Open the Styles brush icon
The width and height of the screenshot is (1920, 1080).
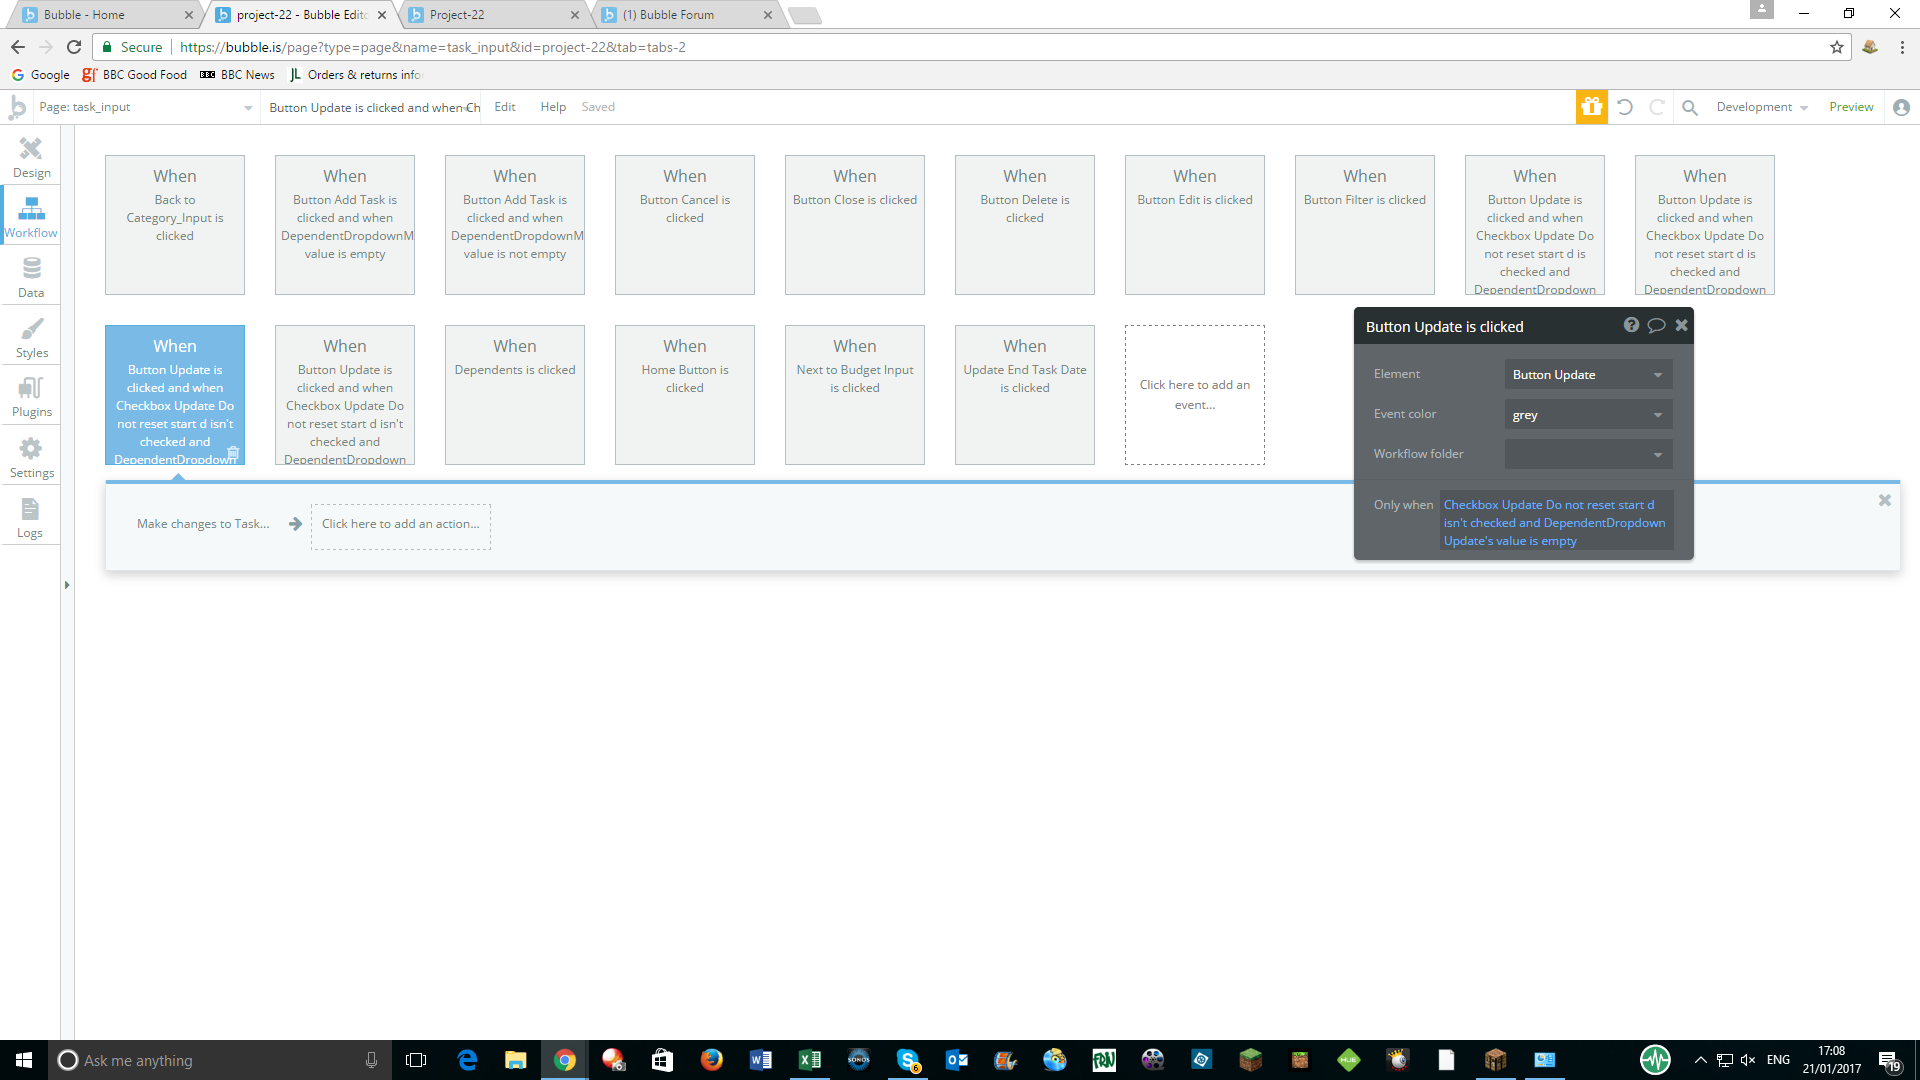click(x=31, y=337)
